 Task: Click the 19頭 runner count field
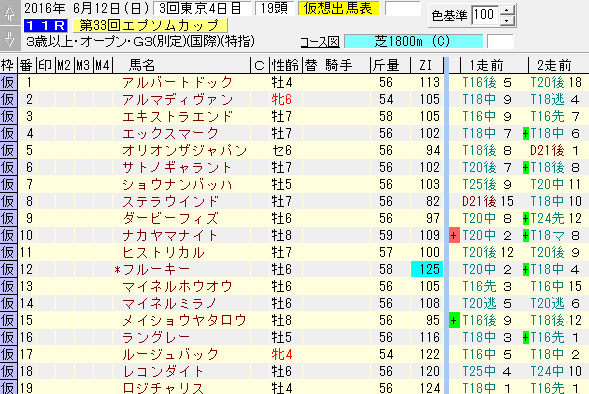274,8
